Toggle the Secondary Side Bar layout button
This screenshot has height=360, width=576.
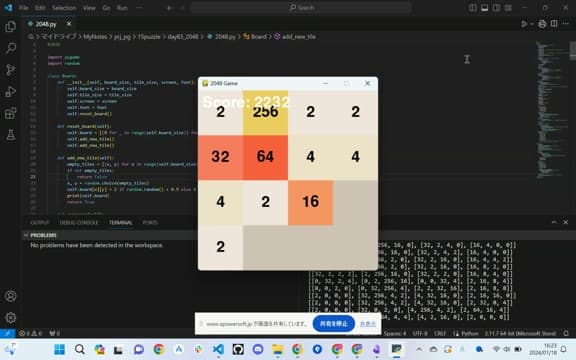click(x=496, y=8)
